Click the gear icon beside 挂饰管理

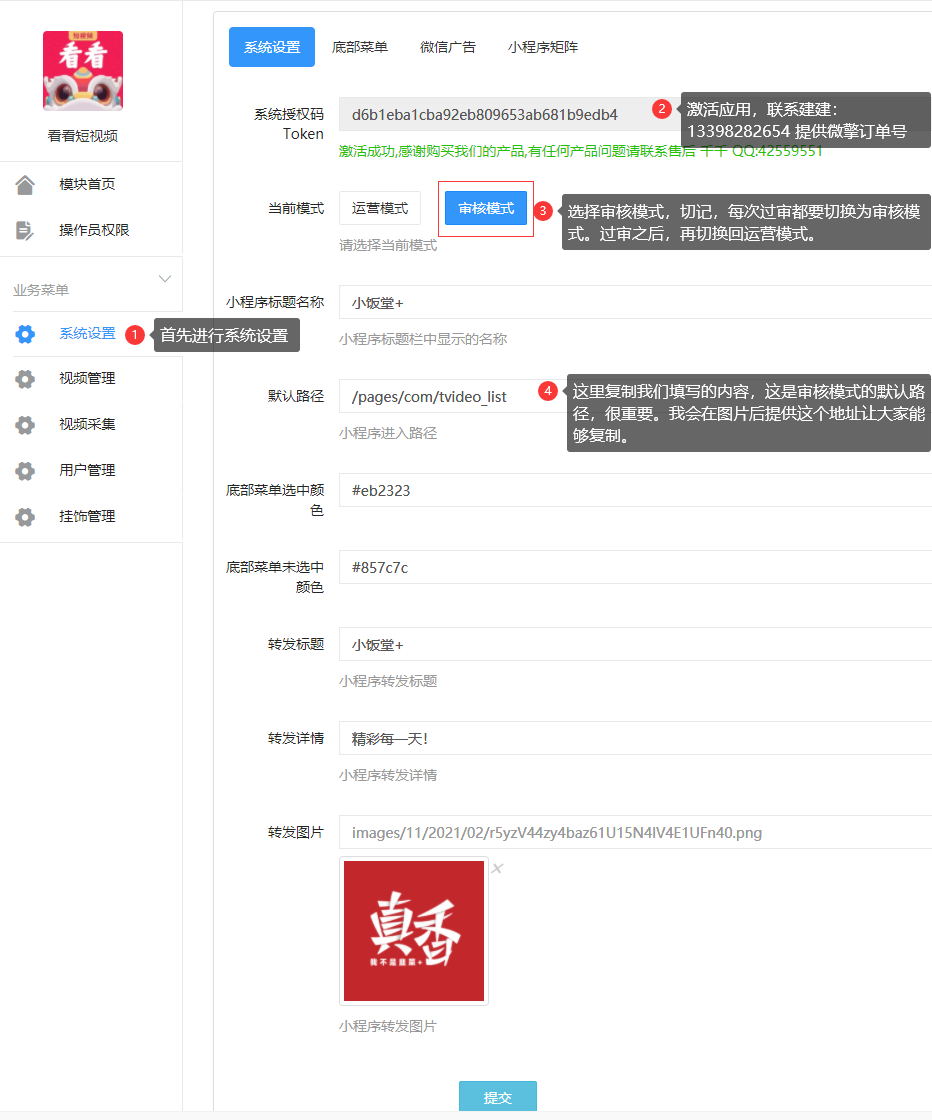(25, 516)
